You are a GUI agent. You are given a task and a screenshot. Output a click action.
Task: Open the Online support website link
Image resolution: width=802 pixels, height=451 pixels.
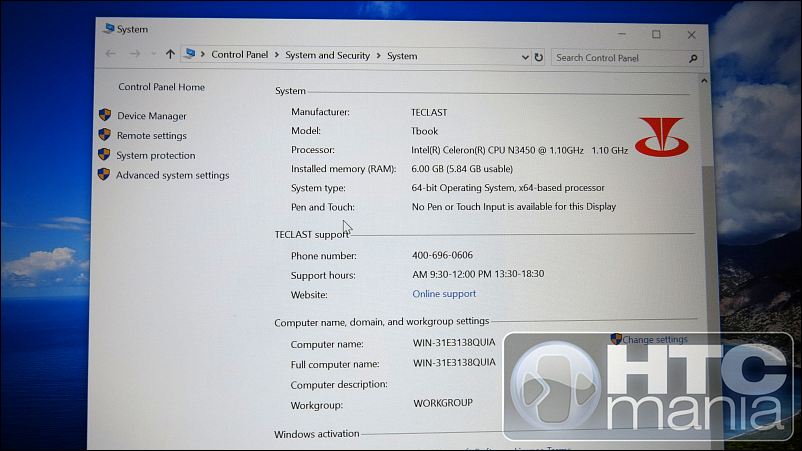point(444,294)
